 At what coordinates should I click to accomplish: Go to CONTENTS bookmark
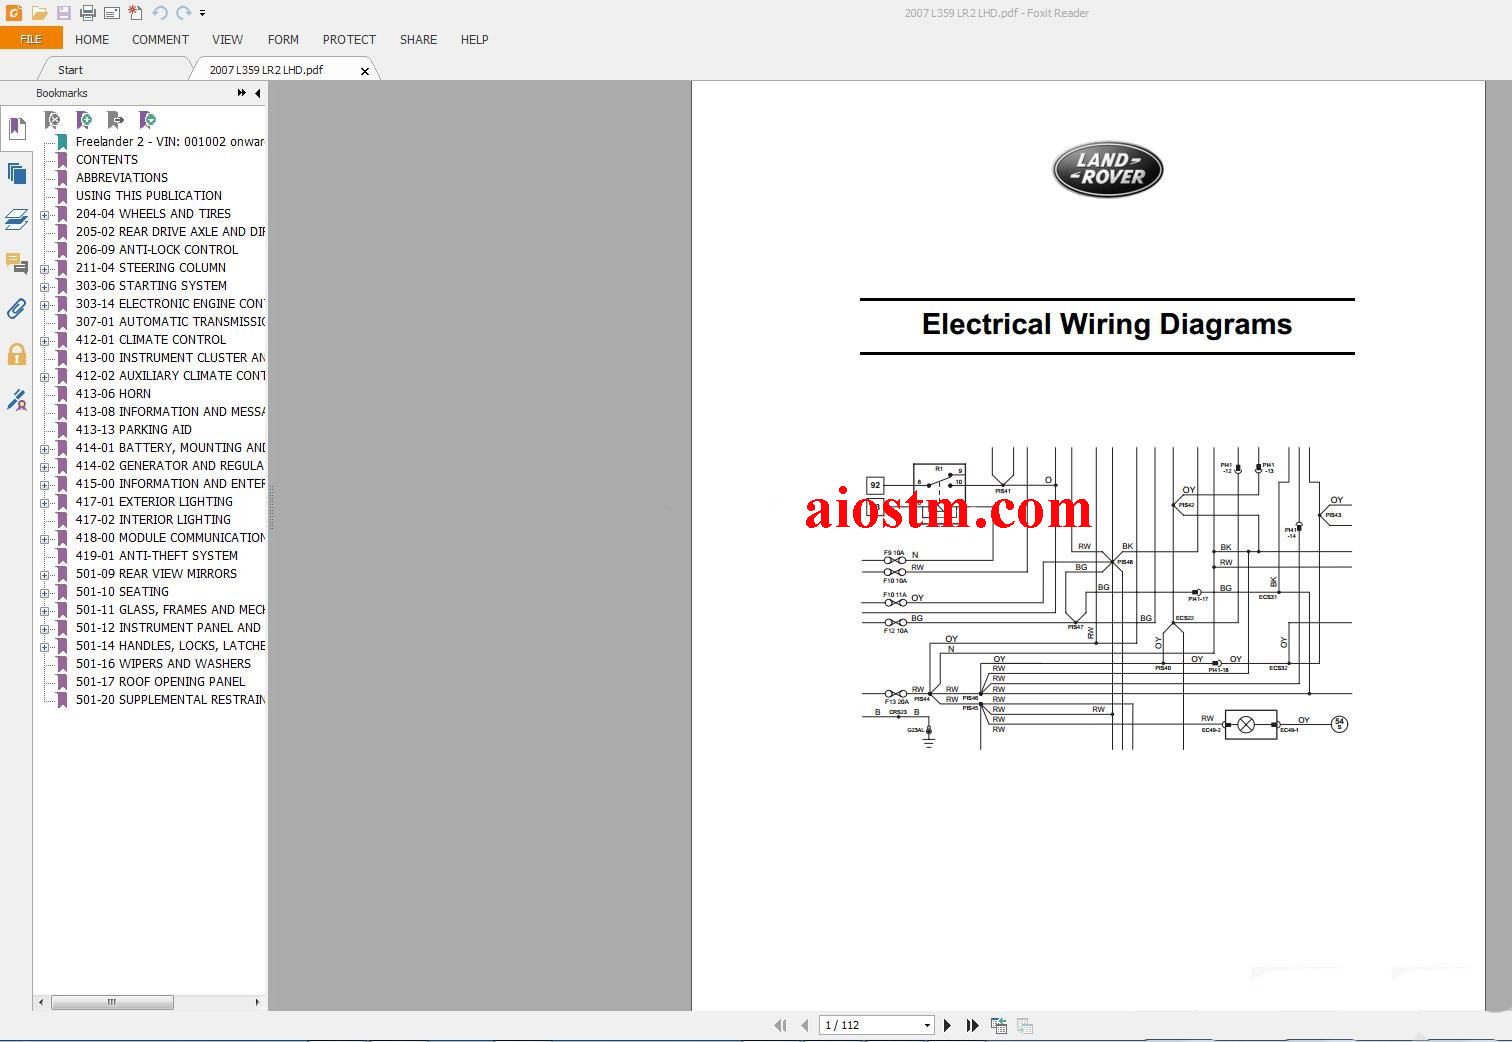click(x=107, y=159)
